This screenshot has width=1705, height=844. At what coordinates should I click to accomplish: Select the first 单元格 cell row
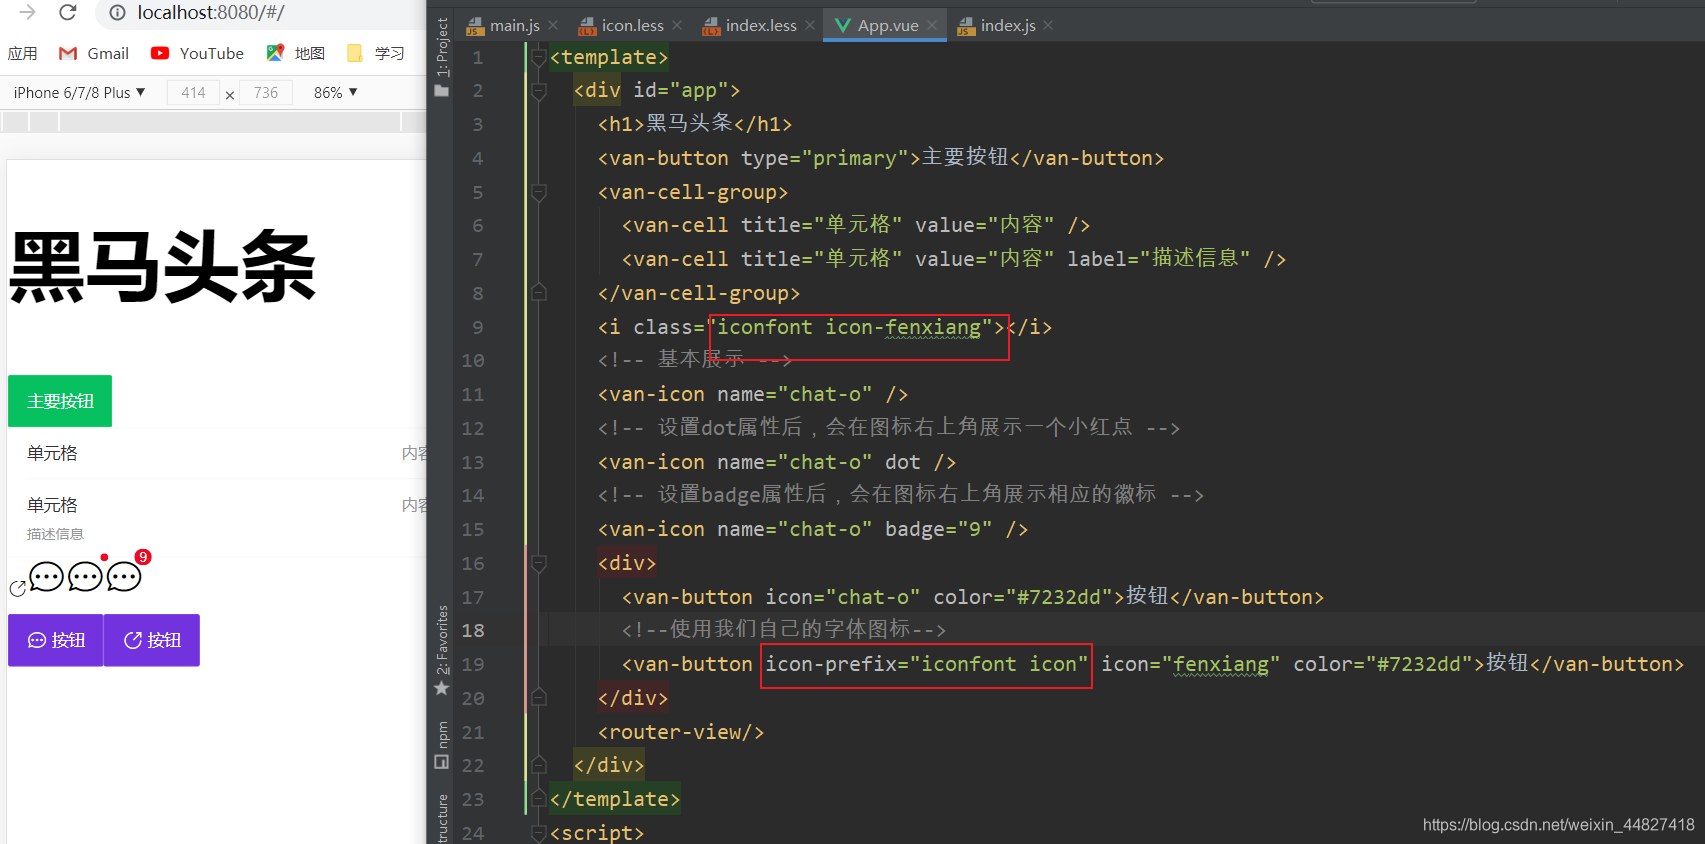[218, 453]
